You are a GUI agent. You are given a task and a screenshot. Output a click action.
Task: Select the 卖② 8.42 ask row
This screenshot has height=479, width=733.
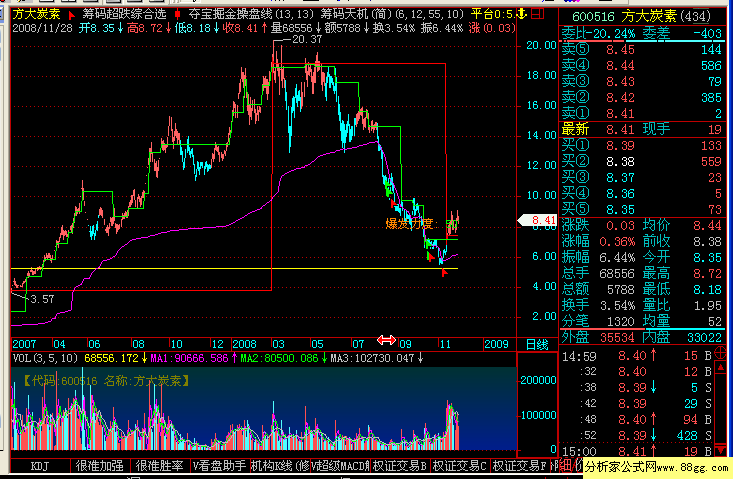[642, 97]
